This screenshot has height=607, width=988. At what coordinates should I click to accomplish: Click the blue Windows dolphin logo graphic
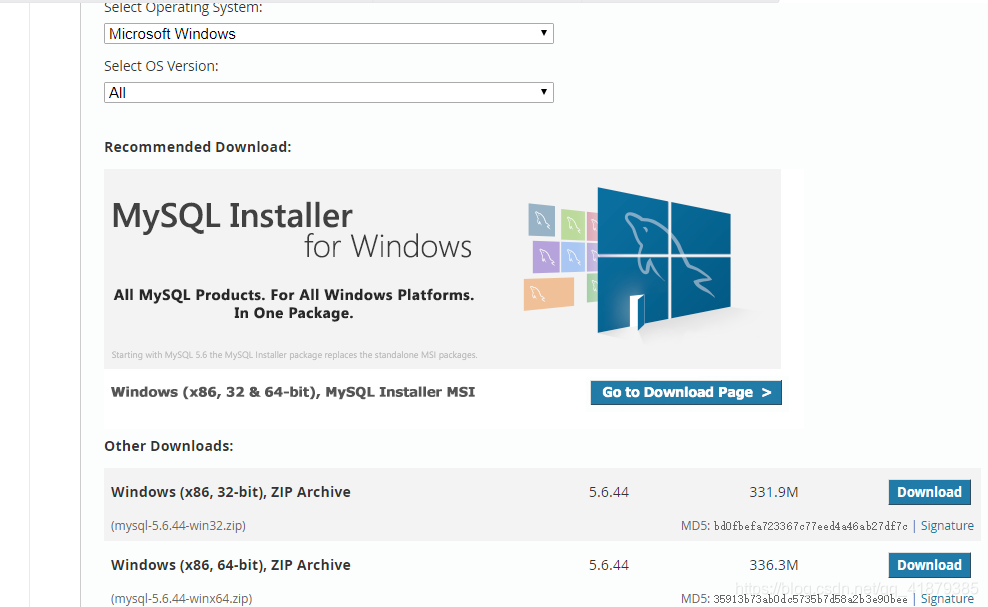[x=664, y=260]
